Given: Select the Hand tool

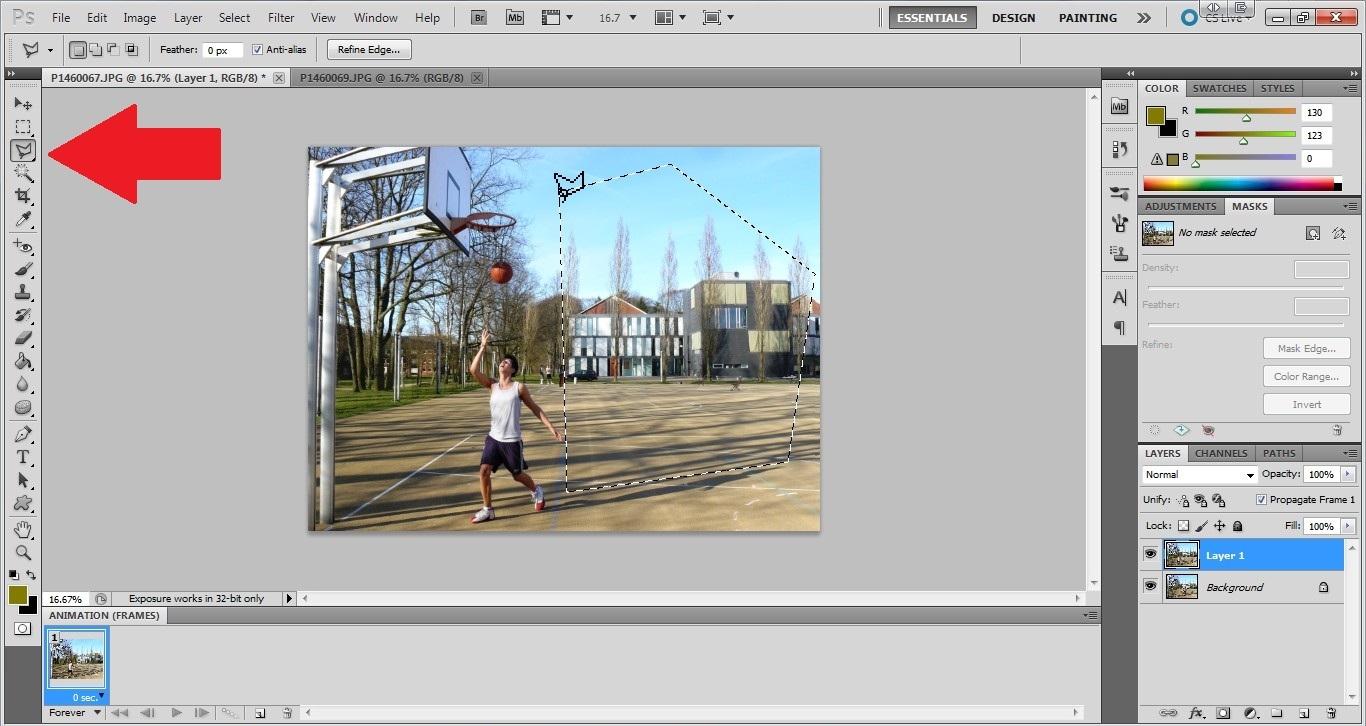Looking at the screenshot, I should click(23, 529).
